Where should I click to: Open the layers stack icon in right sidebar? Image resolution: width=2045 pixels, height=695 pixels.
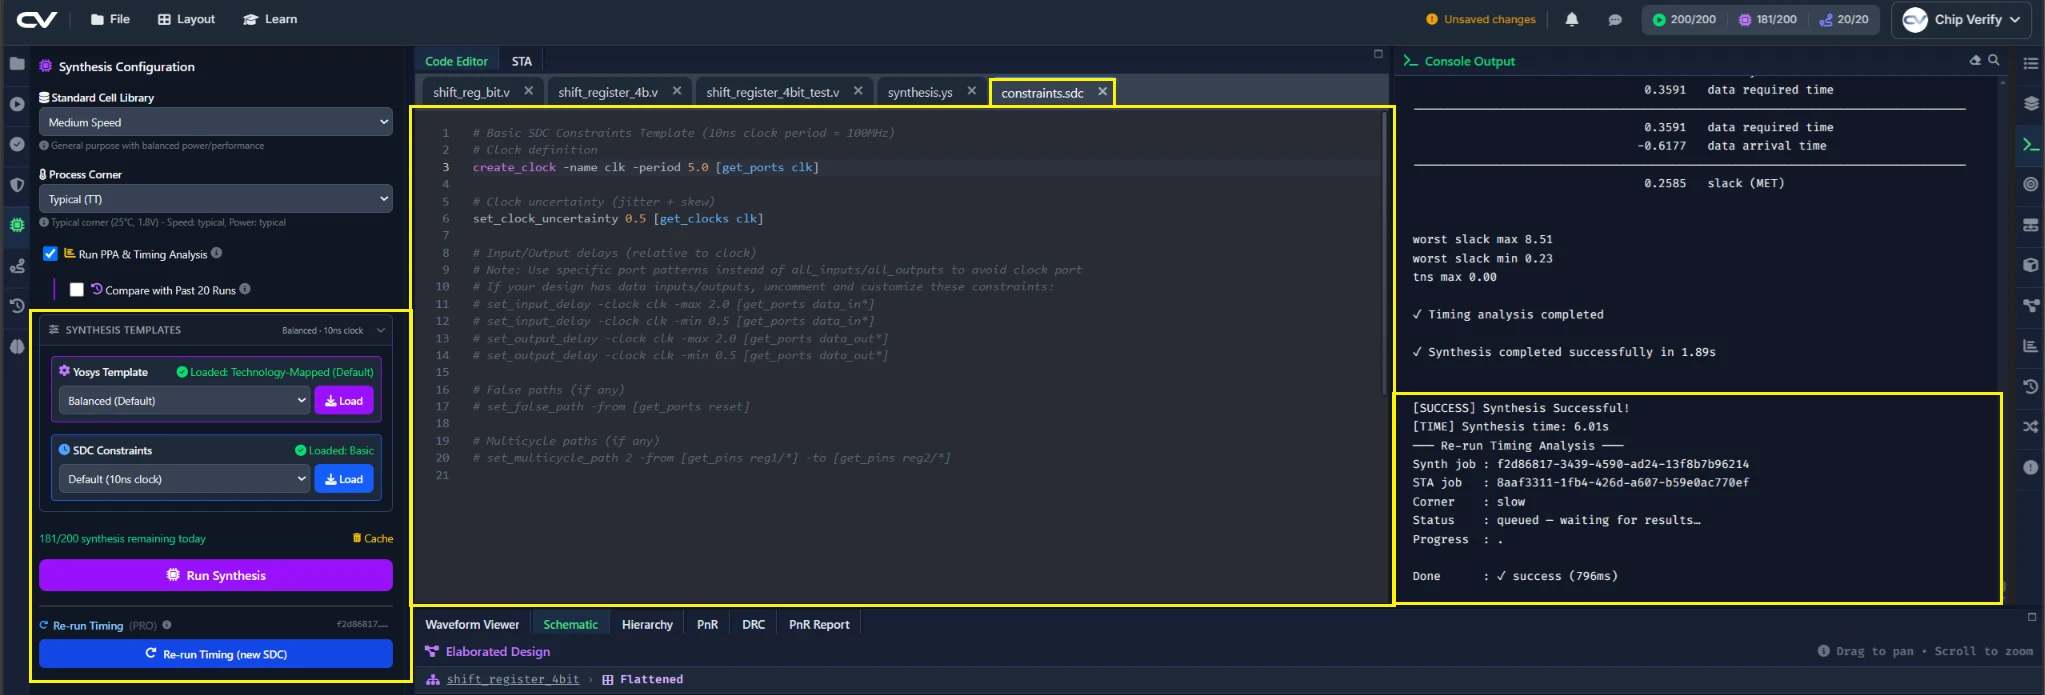(2030, 103)
